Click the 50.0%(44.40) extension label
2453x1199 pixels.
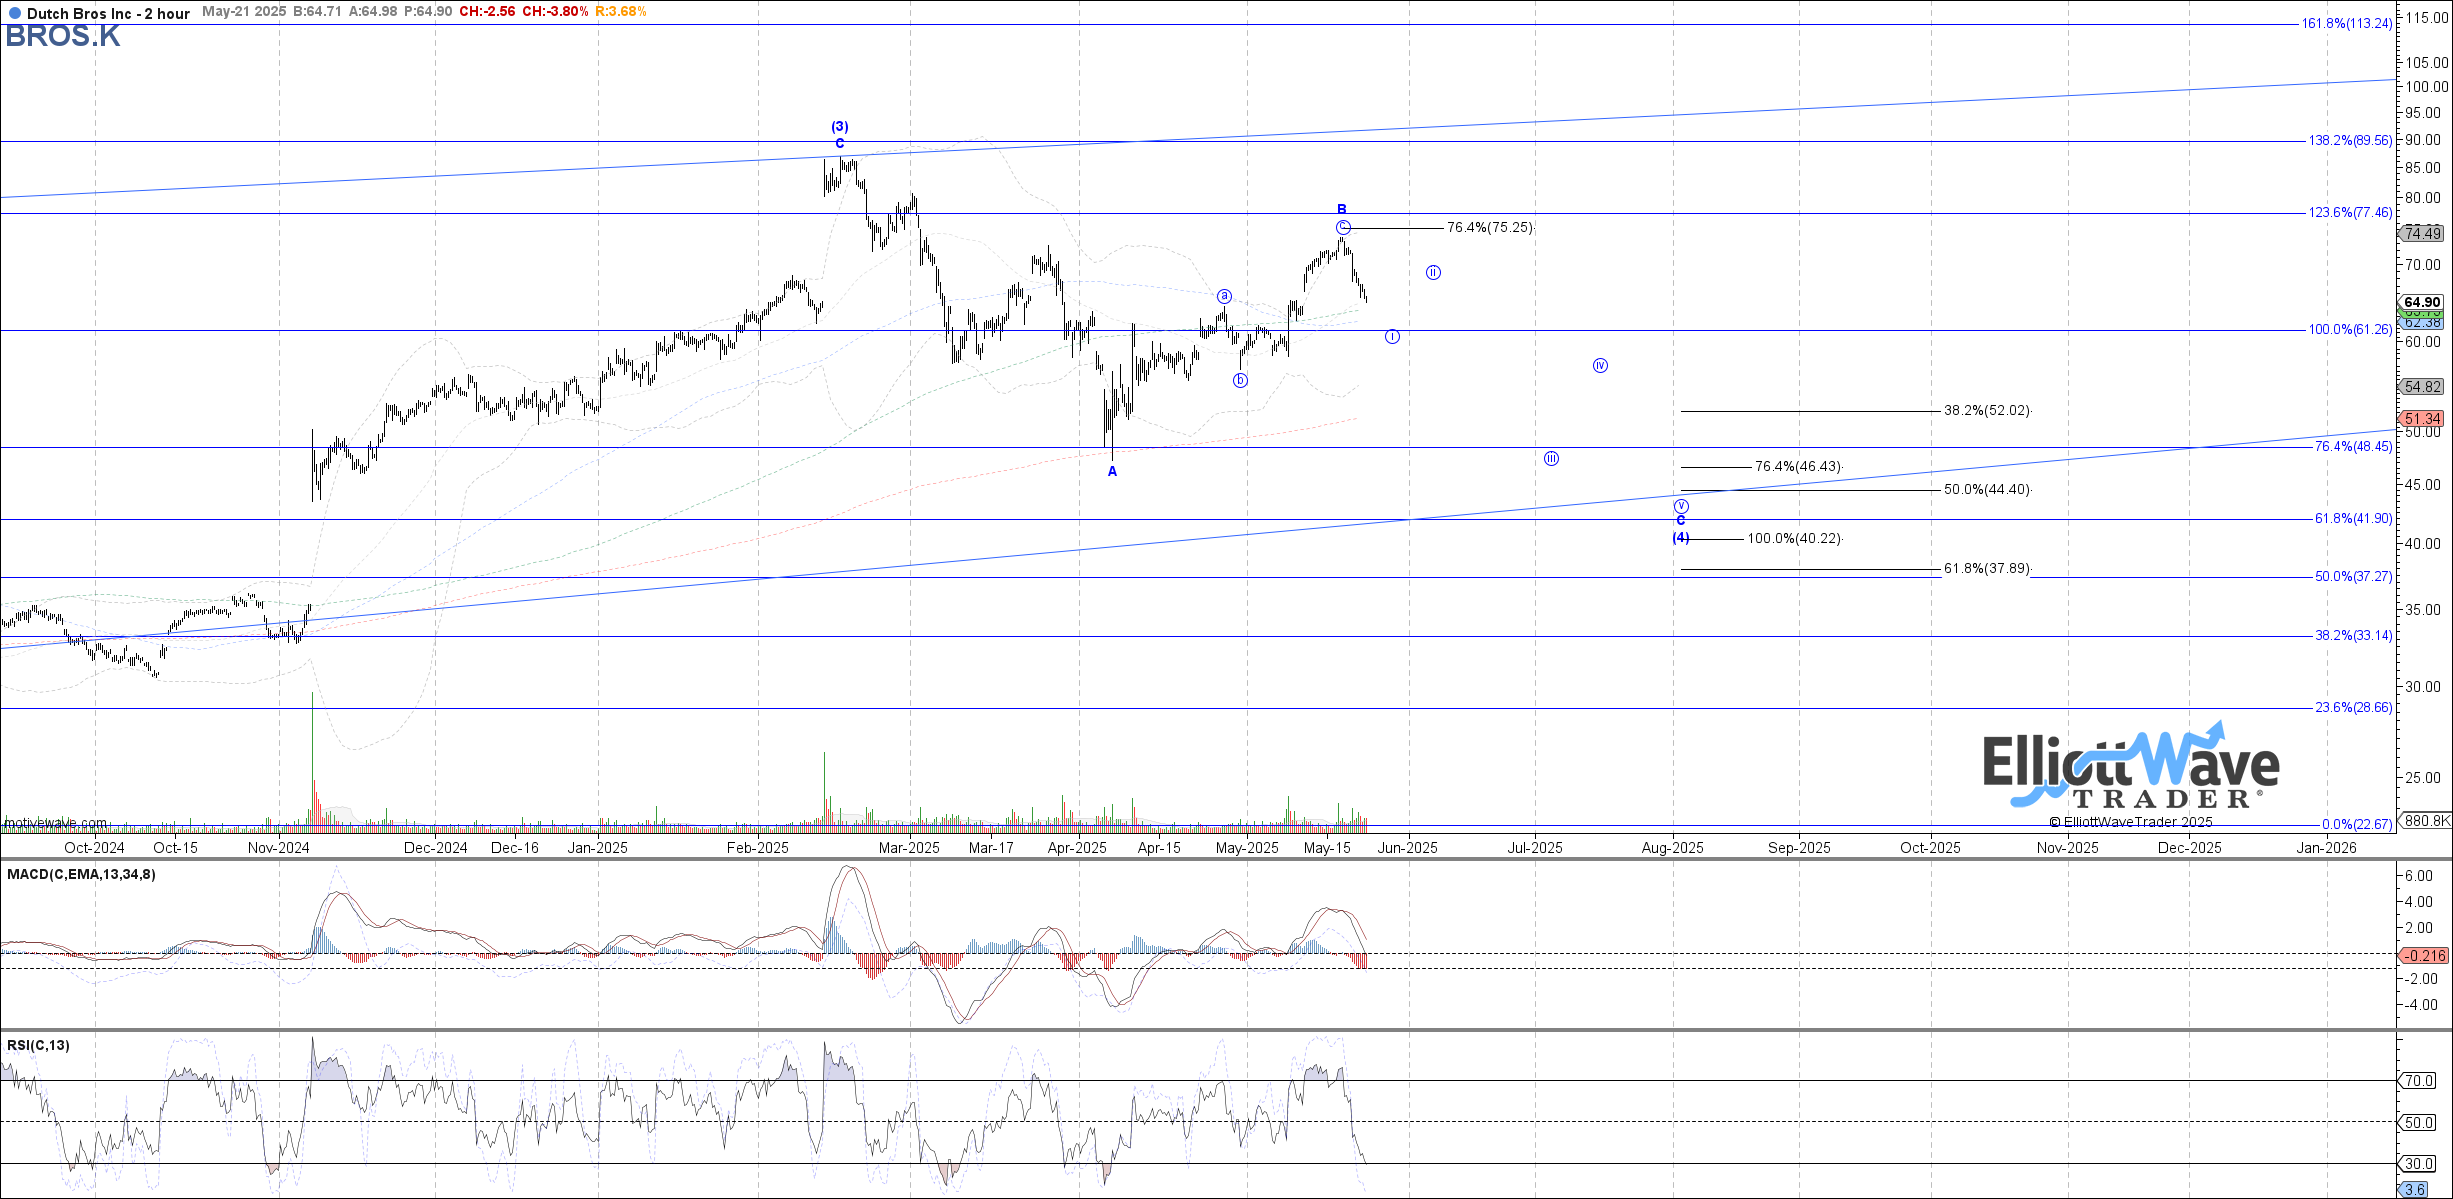click(x=1987, y=489)
